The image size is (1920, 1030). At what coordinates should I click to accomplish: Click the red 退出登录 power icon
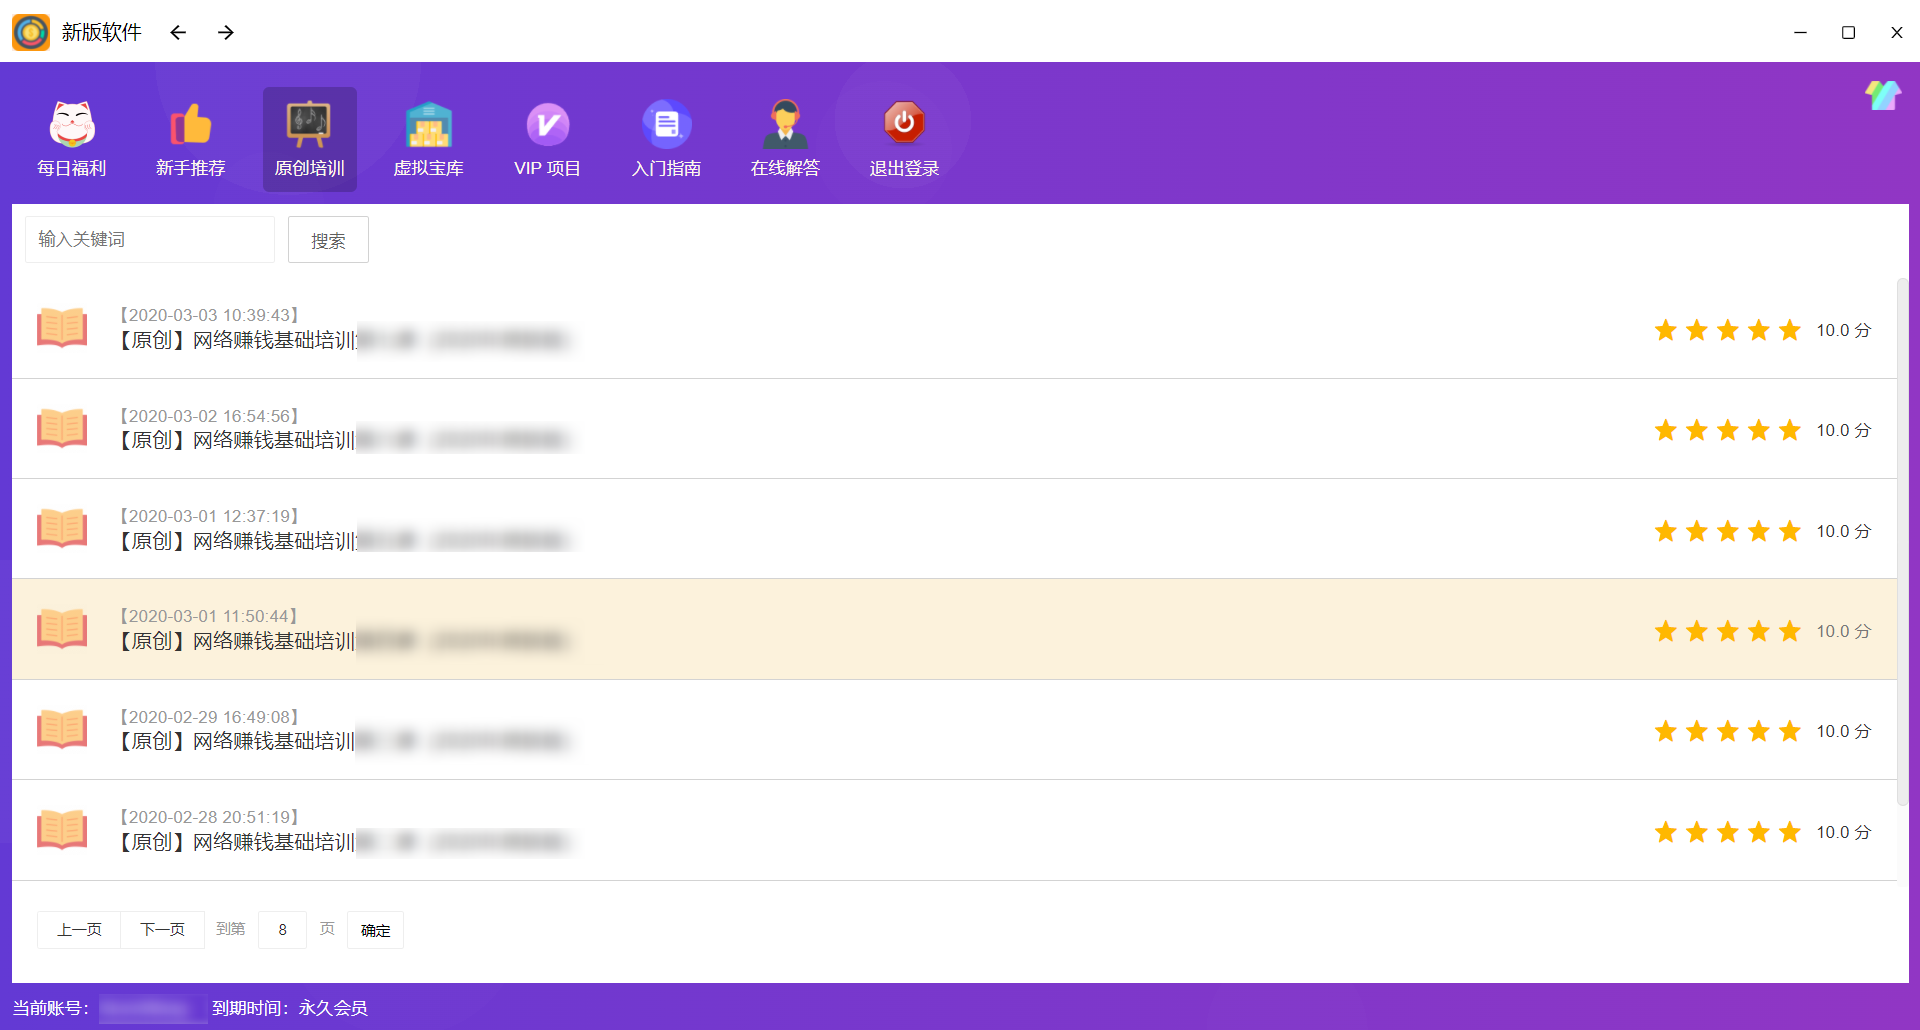(904, 123)
